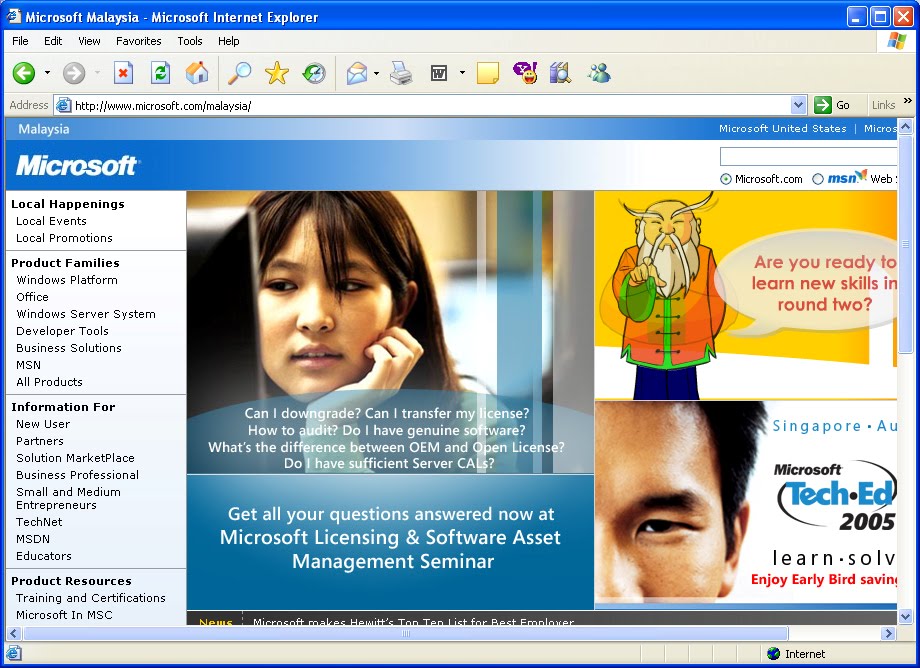
Task: Expand the Links toolbar chevron
Action: pyautogui.click(x=908, y=101)
